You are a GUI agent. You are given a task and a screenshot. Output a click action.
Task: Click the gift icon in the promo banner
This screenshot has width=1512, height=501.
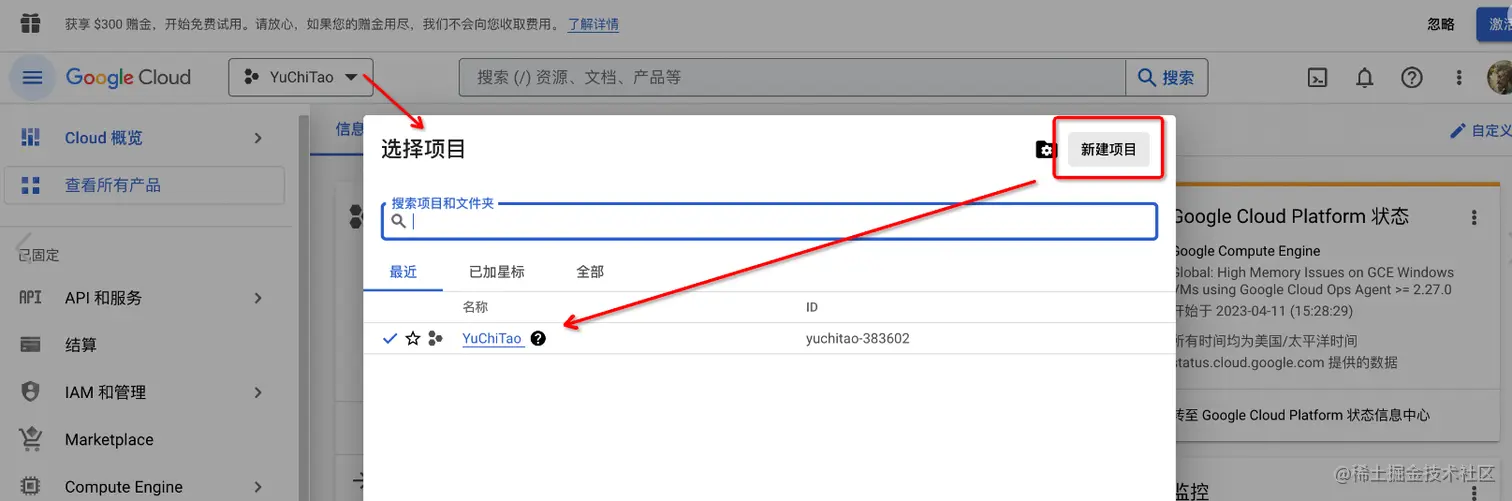coord(31,23)
